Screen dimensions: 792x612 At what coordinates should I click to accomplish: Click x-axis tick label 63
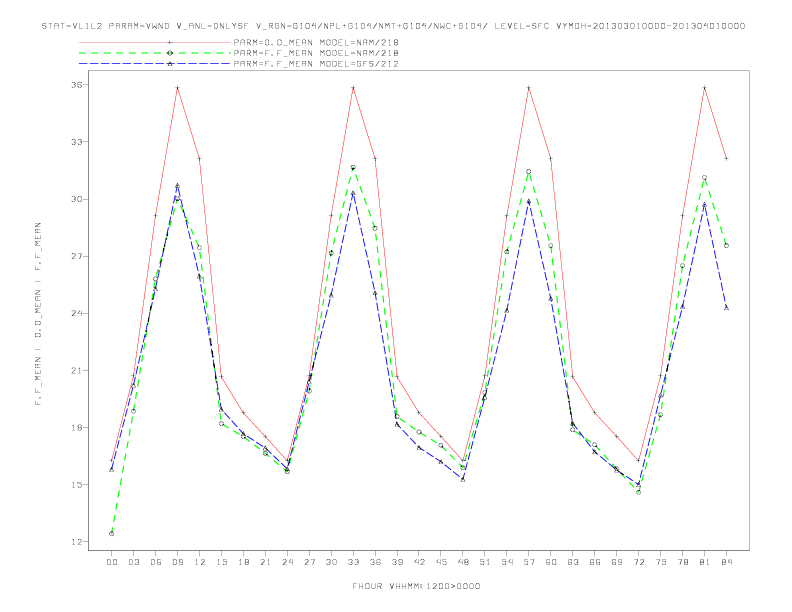pos(573,562)
